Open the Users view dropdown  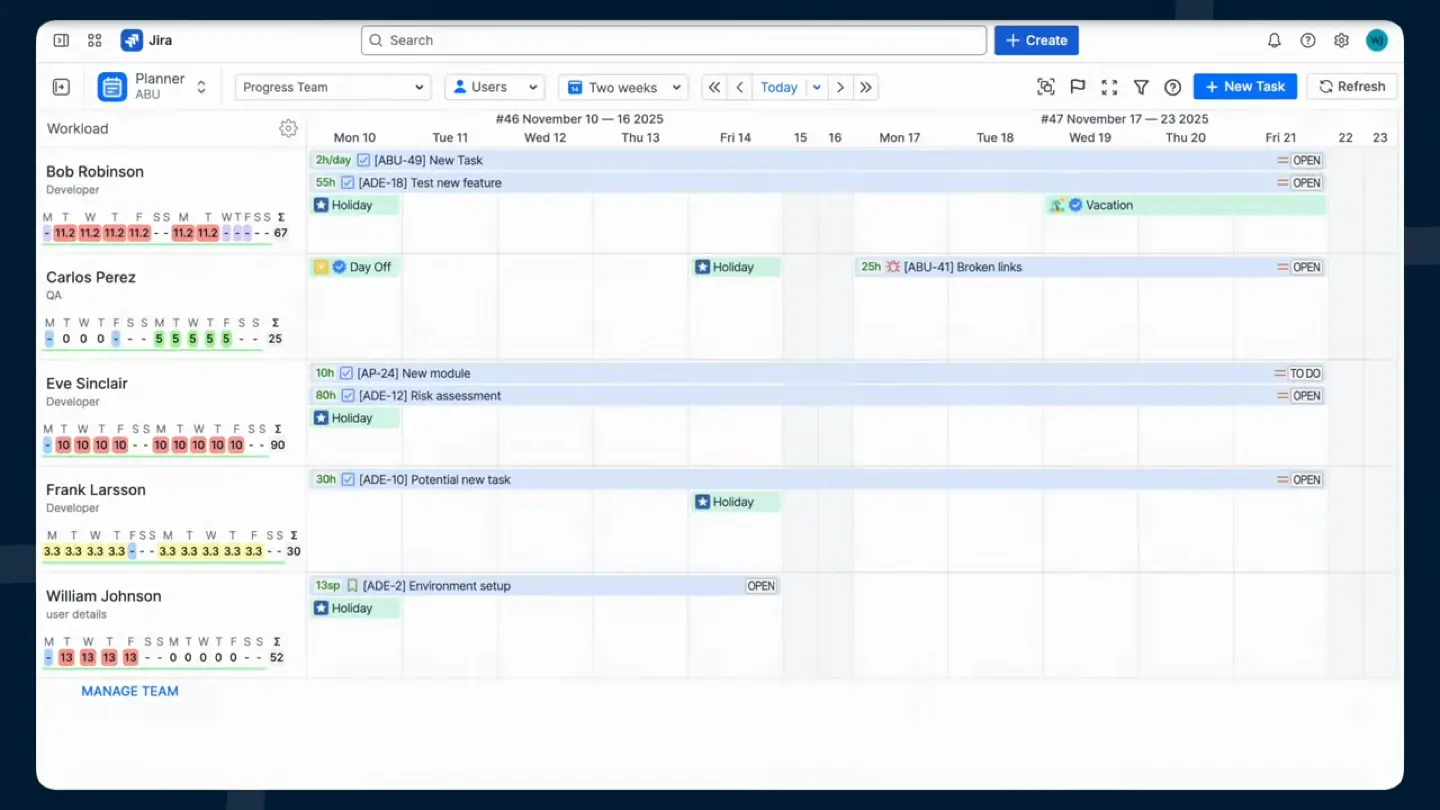[x=494, y=87]
